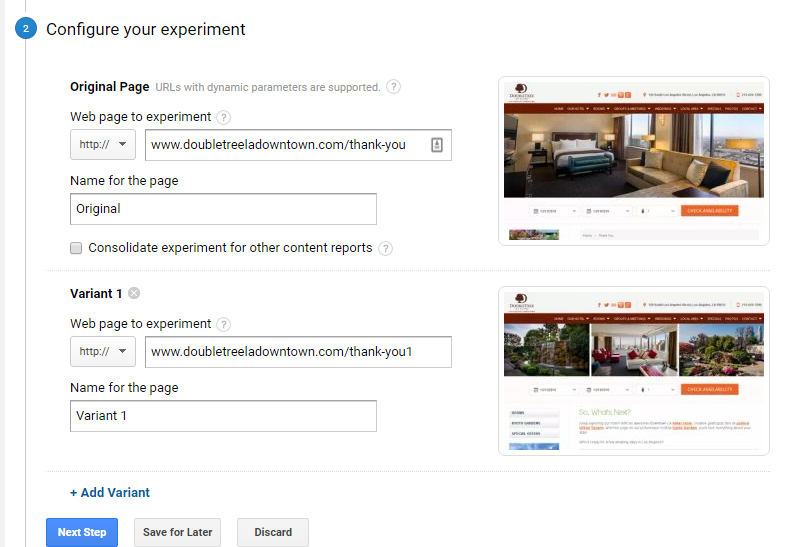810x547 pixels.
Task: Enable Consolidate experiment for other content reports
Action: pos(76,248)
